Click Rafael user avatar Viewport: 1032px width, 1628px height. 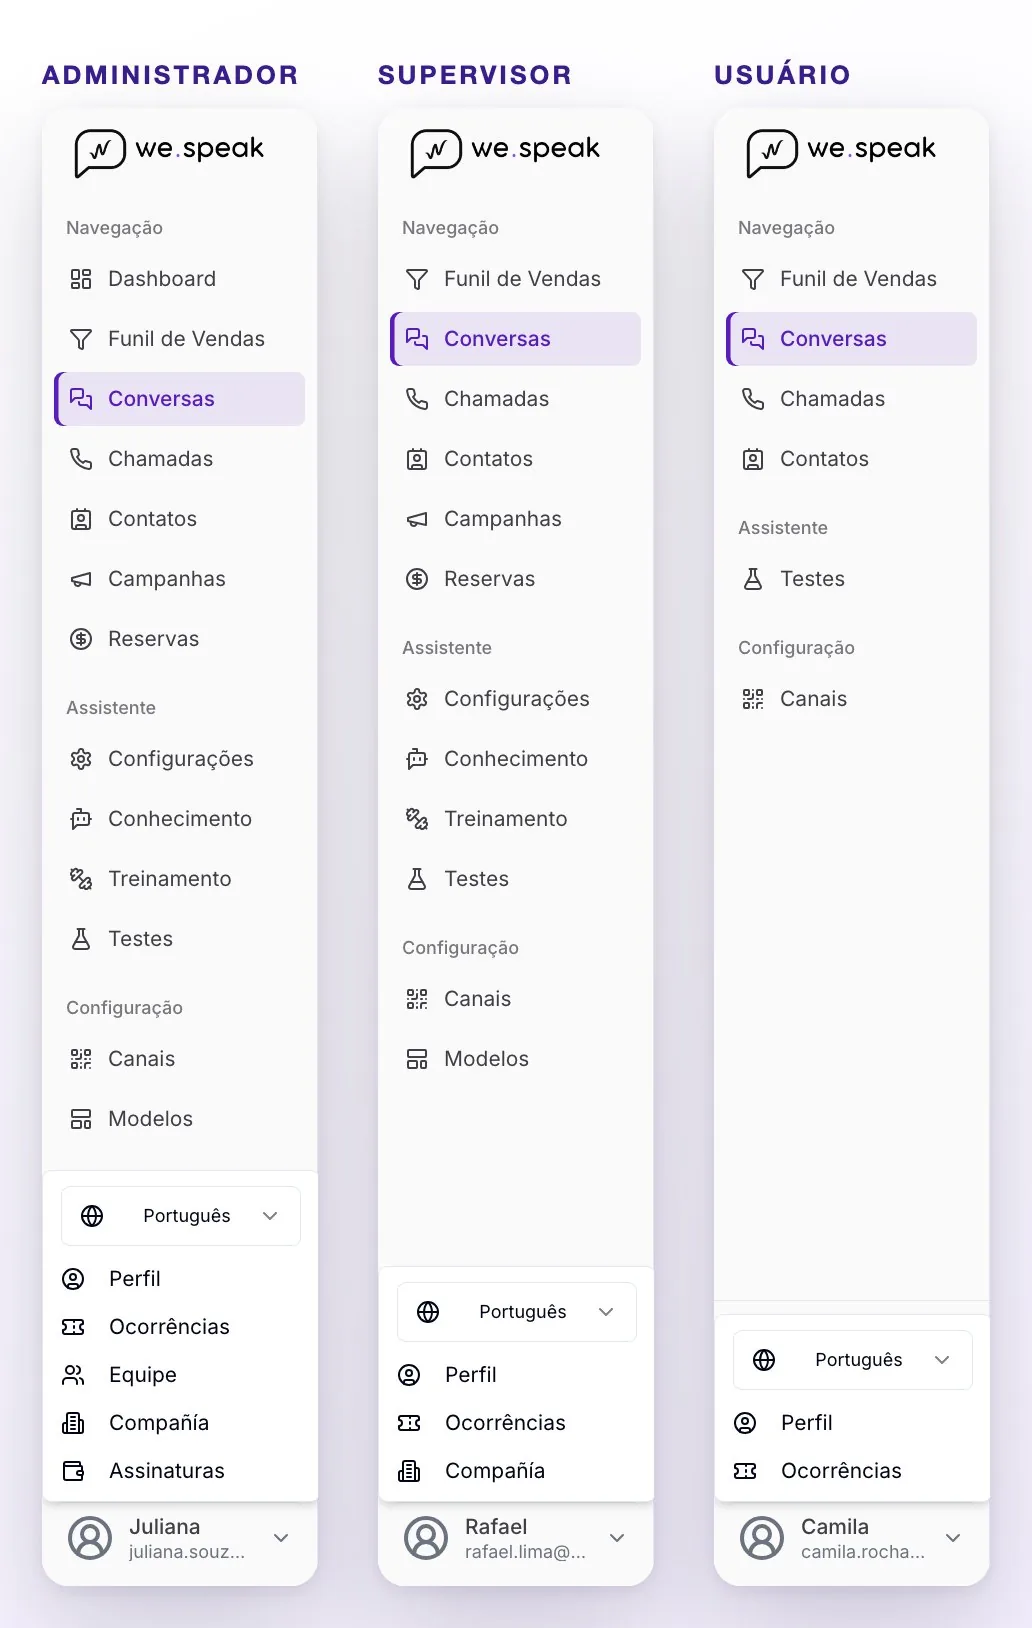tap(426, 1538)
